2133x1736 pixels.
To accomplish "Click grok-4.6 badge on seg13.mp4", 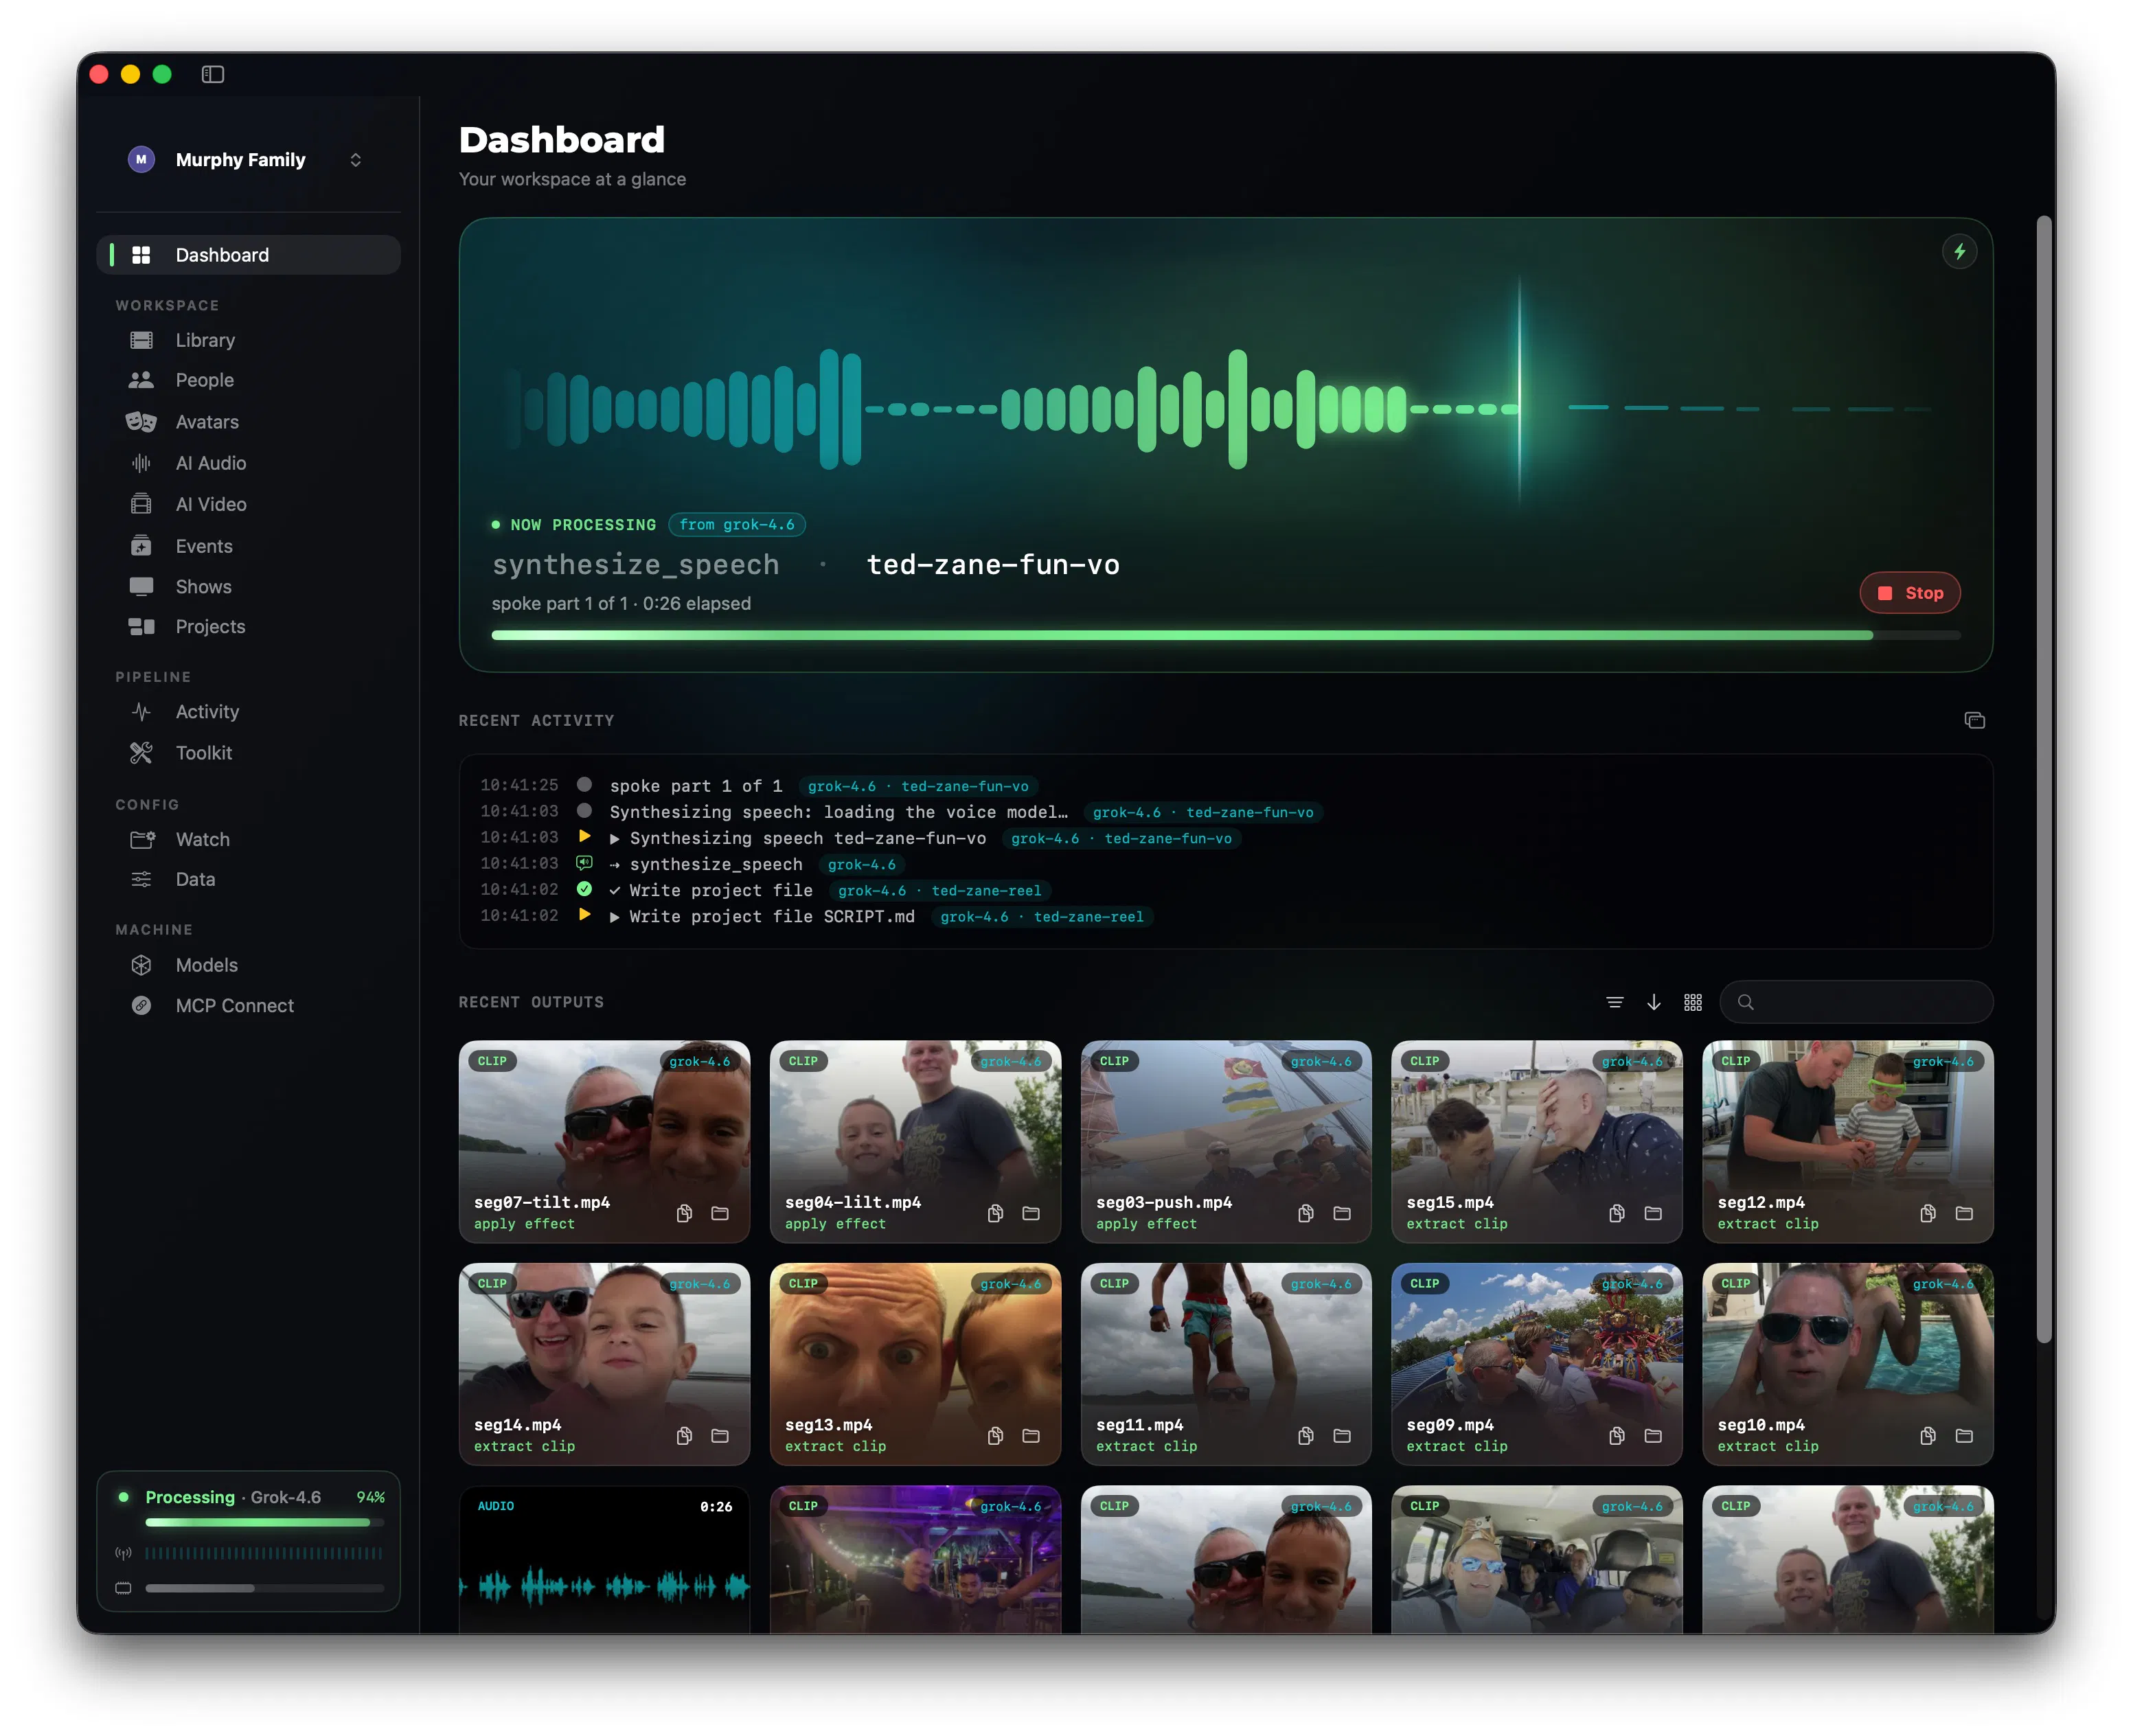I will (1011, 1284).
